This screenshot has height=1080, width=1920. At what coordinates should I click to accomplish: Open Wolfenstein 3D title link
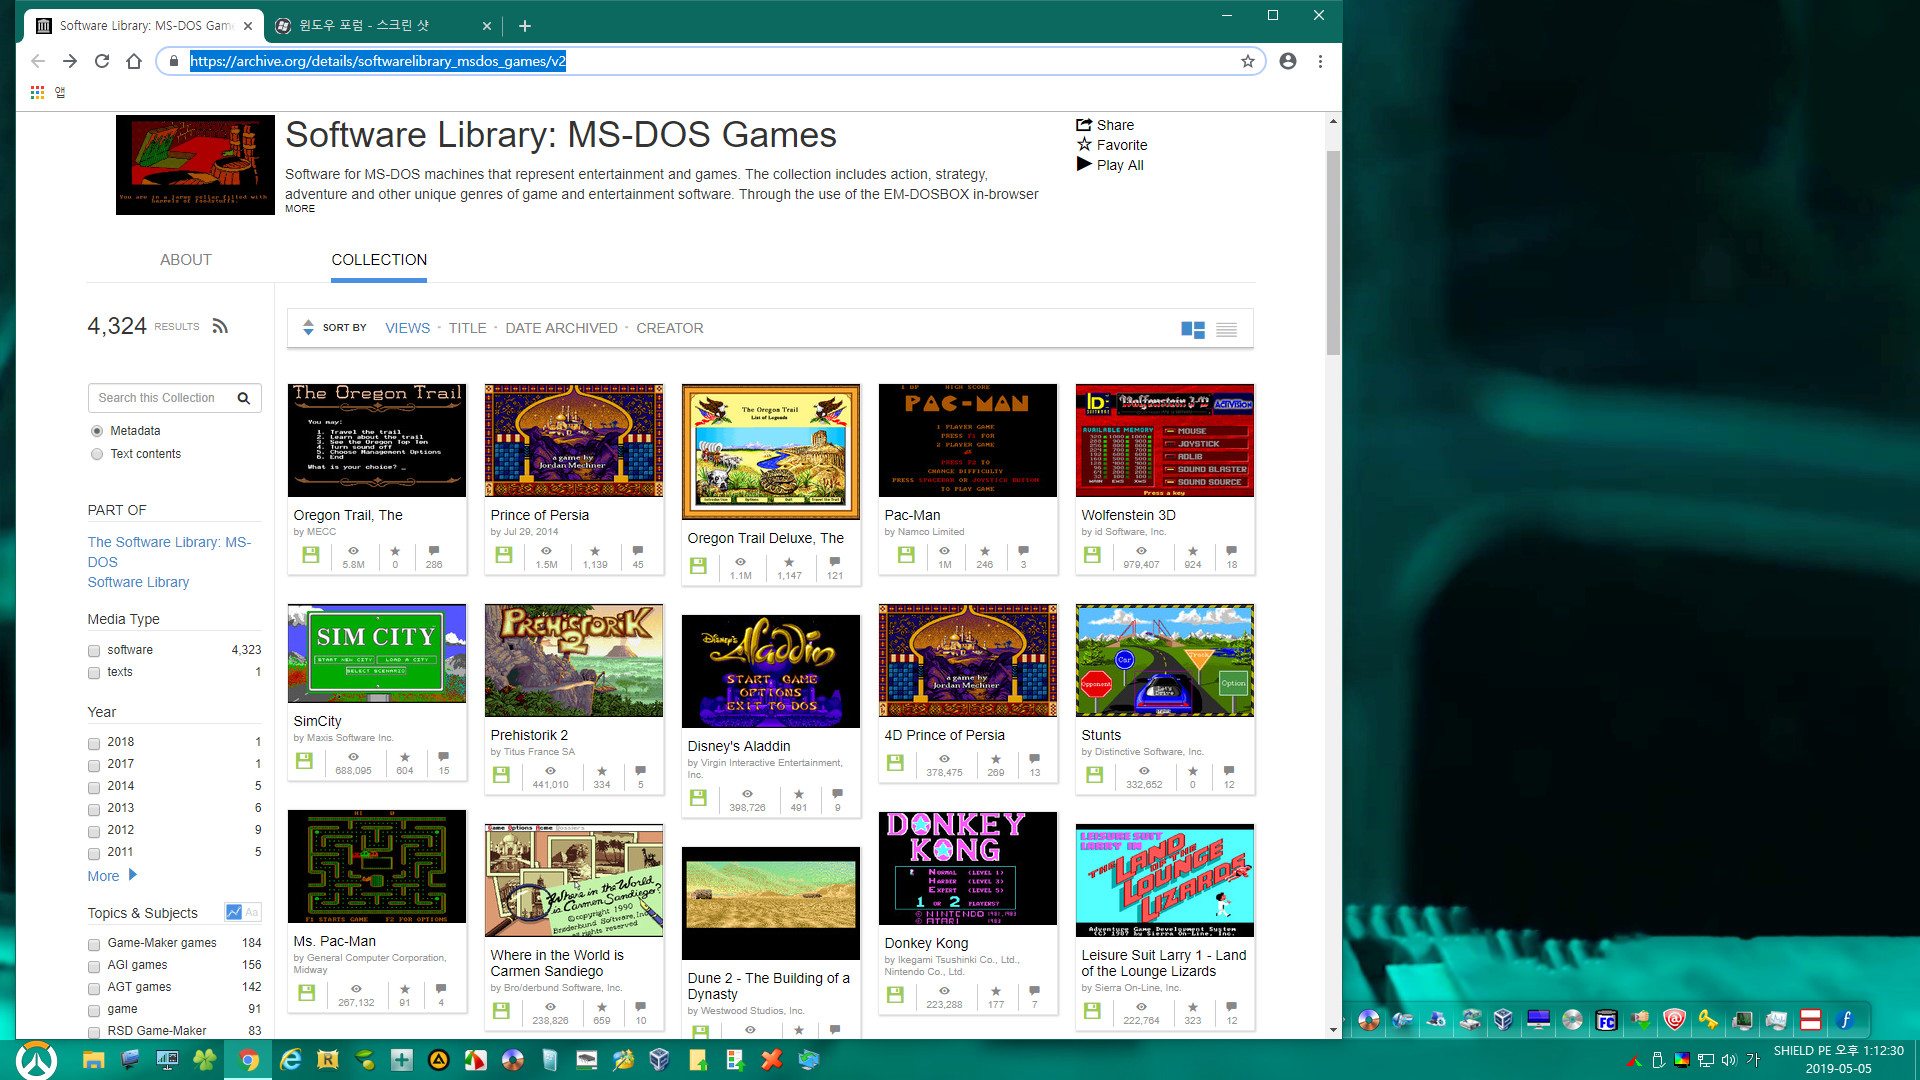click(x=1128, y=515)
